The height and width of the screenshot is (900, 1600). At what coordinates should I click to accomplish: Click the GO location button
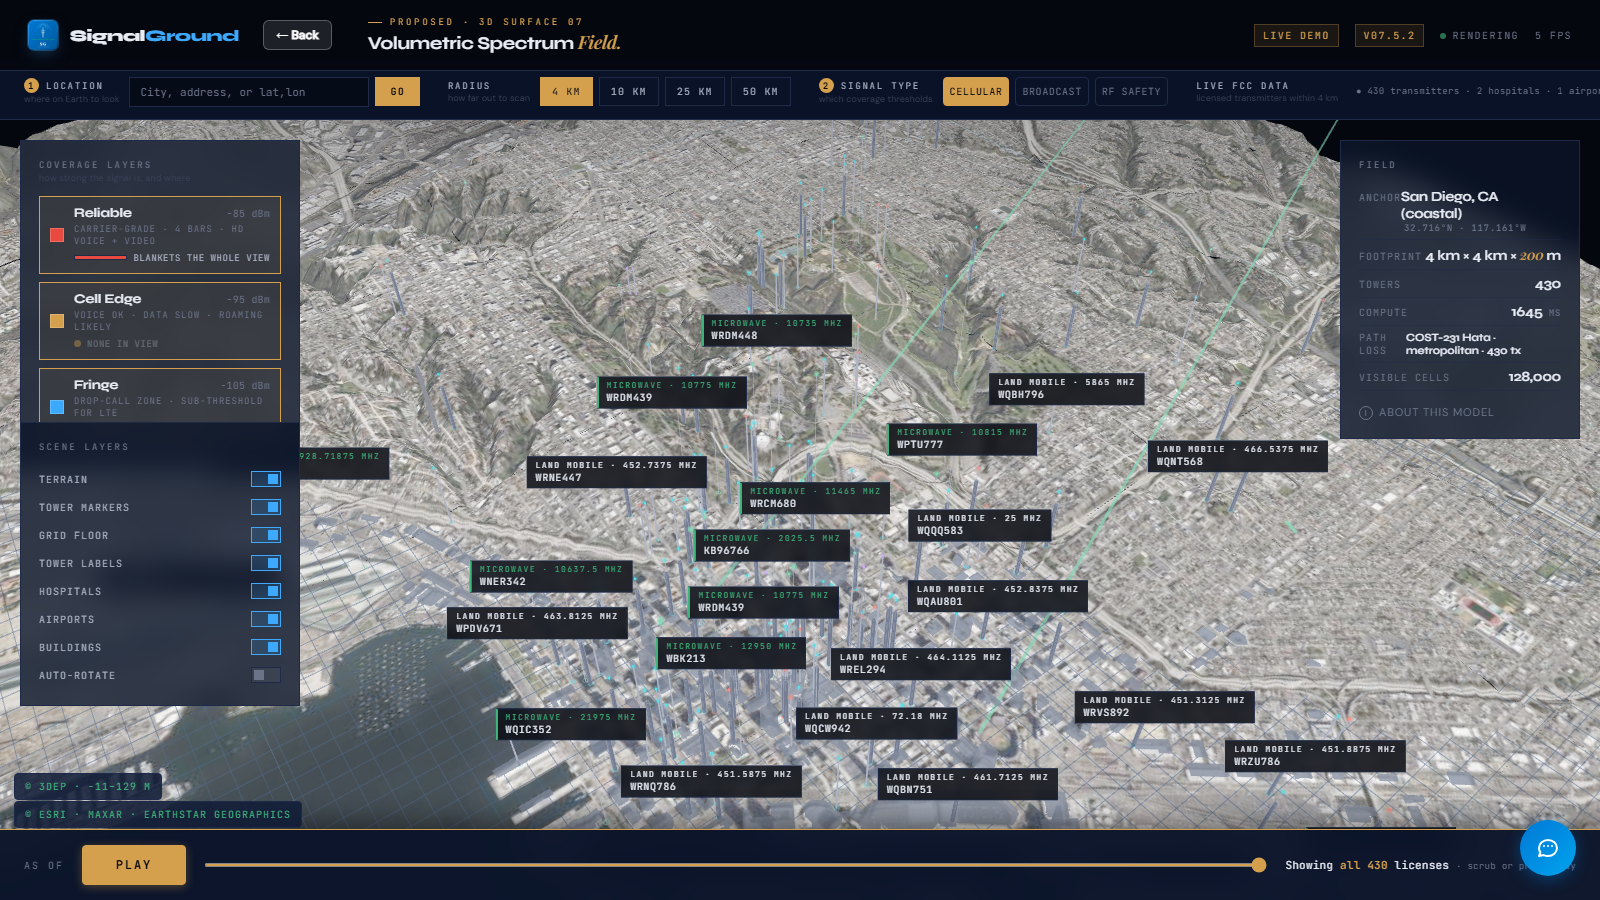pos(397,92)
